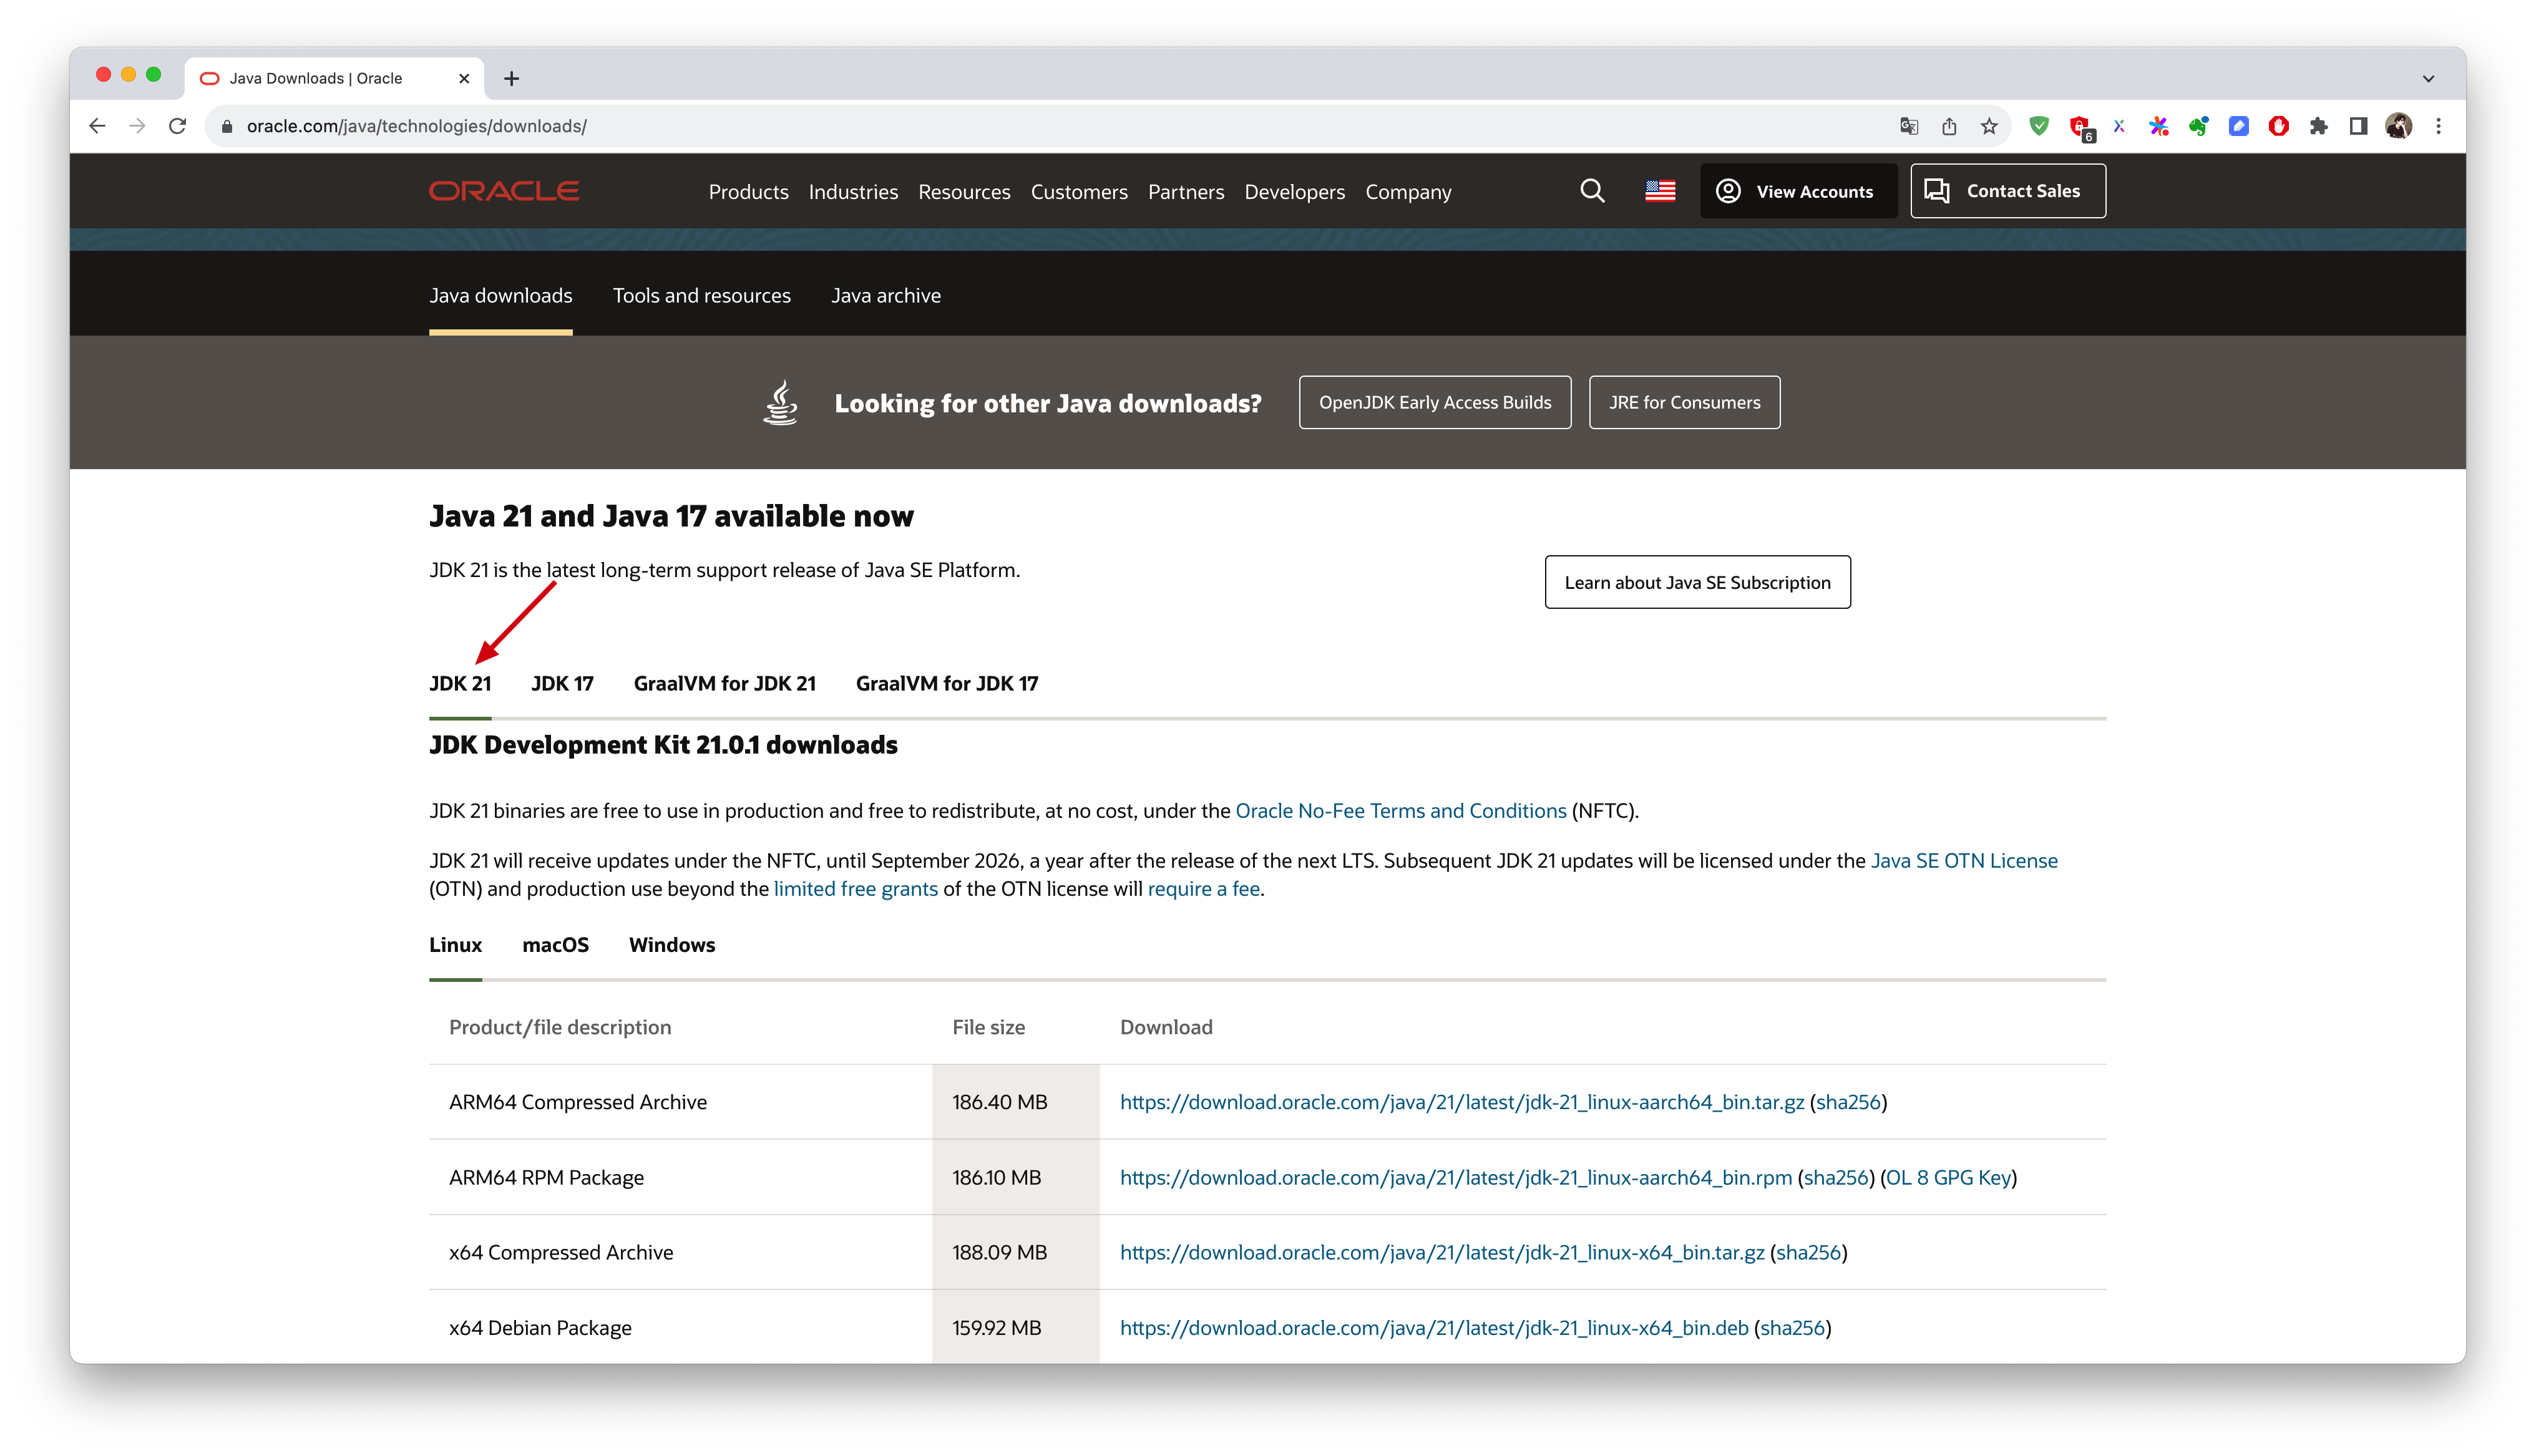Expand the tab search chevron
The height and width of the screenshot is (1456, 2536).
pos(2428,78)
